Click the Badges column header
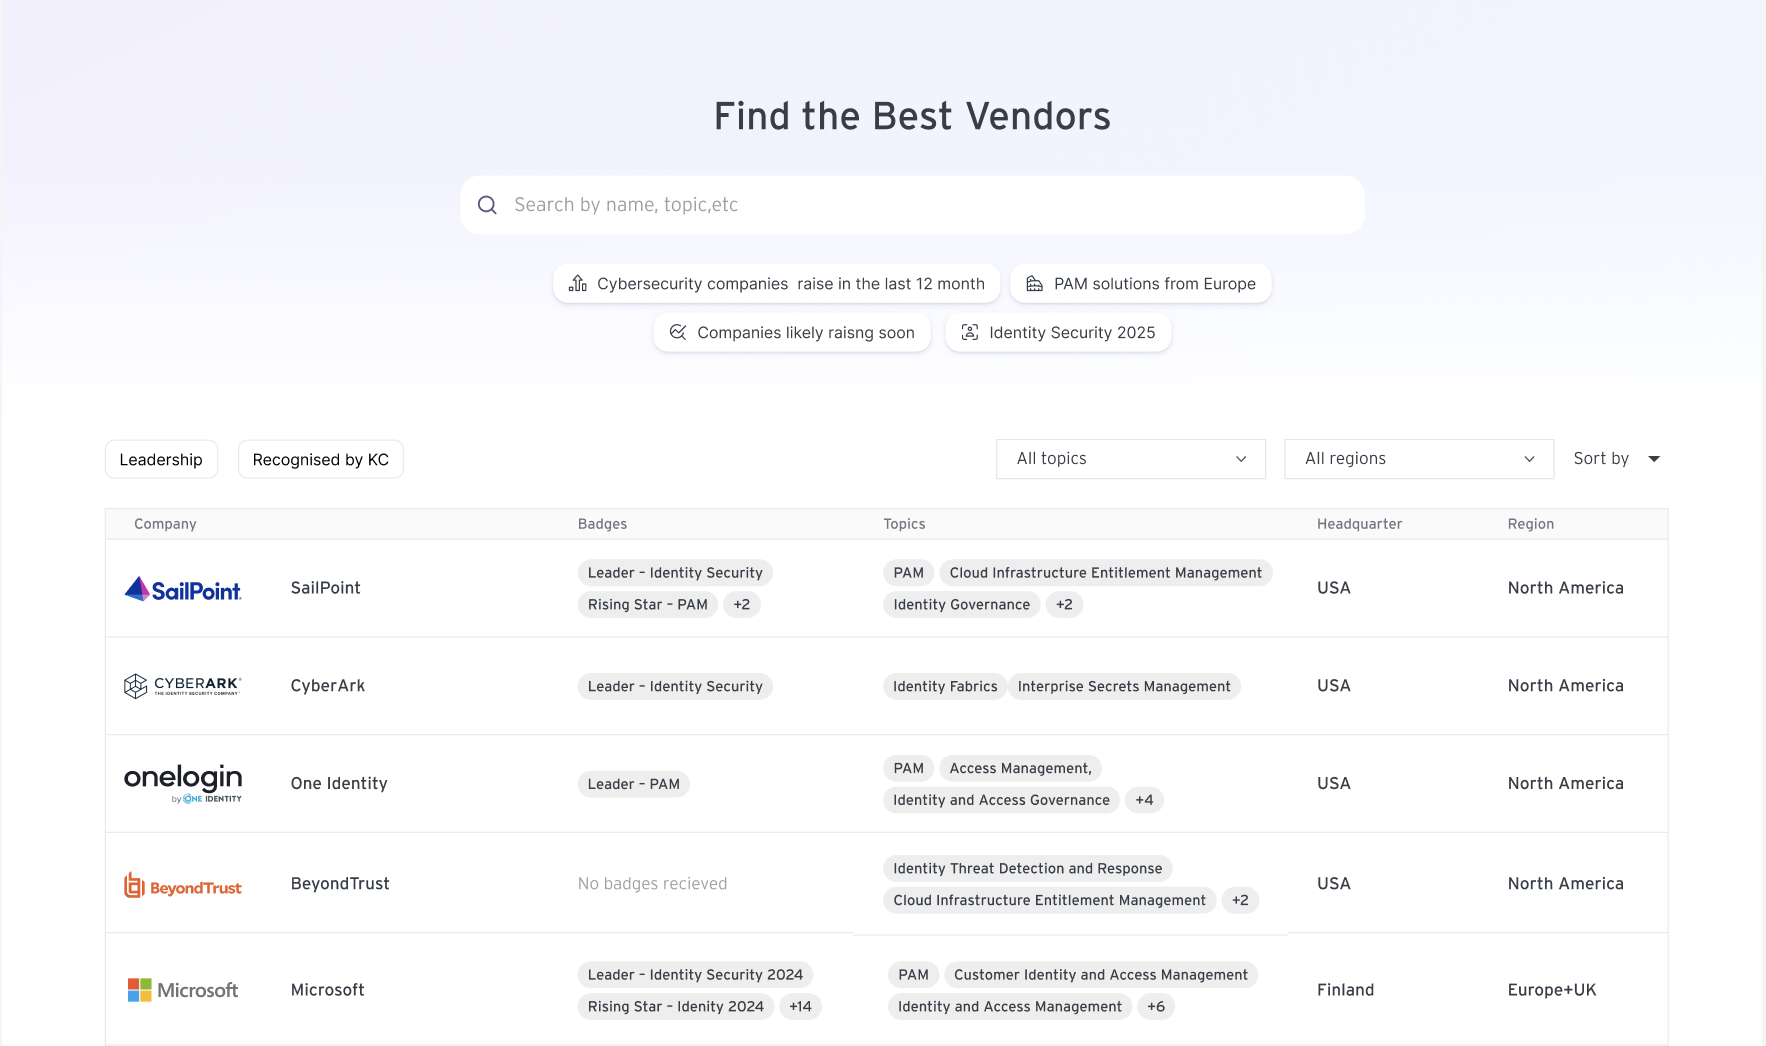The width and height of the screenshot is (1766, 1046). point(602,524)
